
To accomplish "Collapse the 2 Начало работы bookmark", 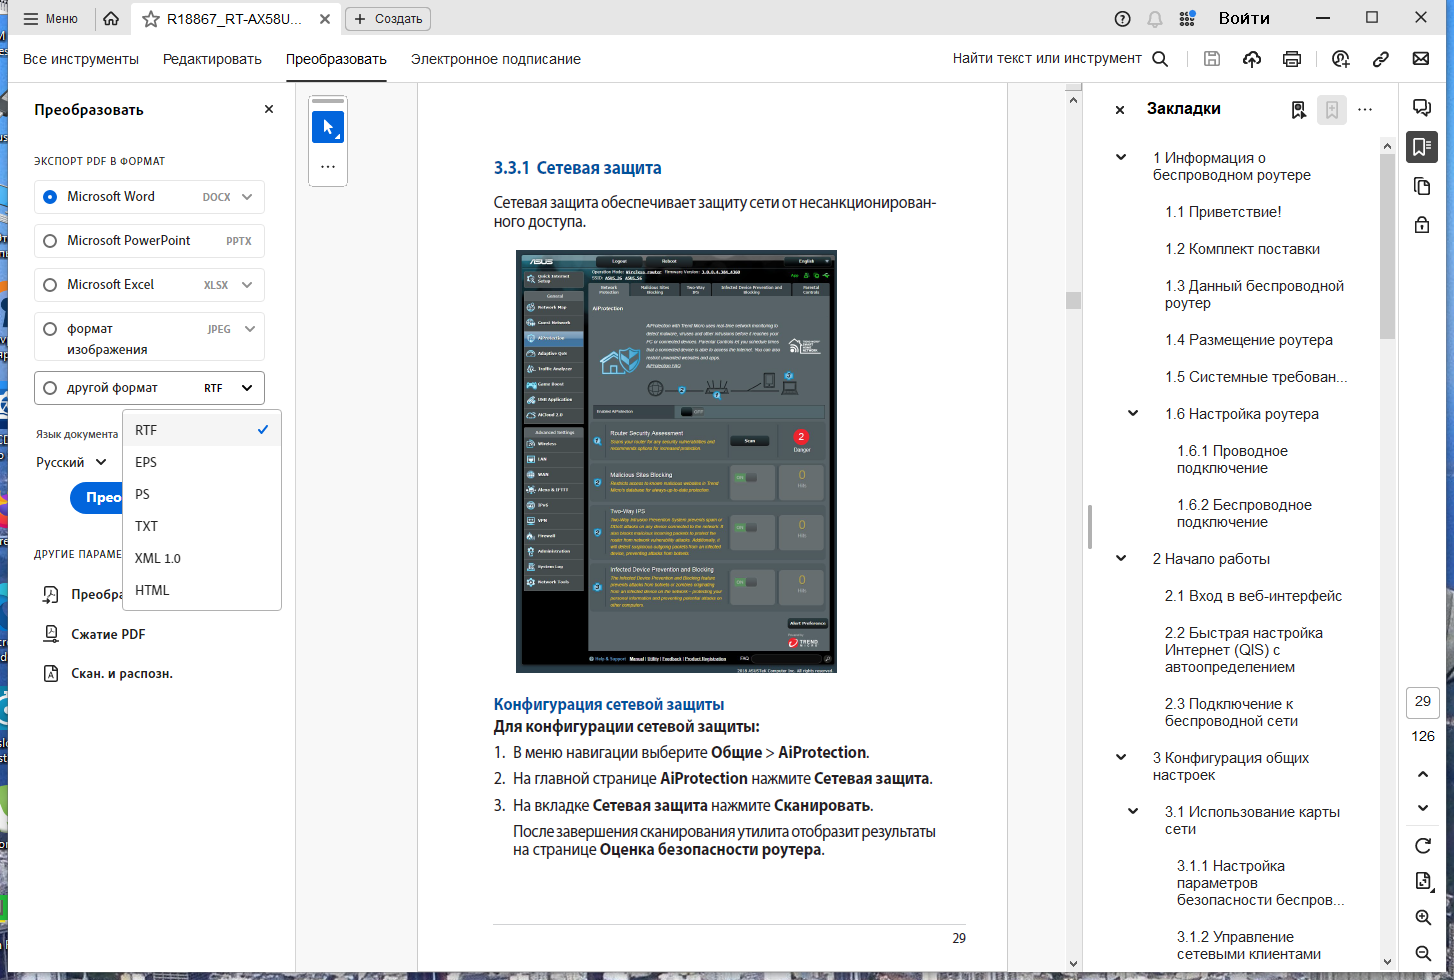I will [1121, 558].
